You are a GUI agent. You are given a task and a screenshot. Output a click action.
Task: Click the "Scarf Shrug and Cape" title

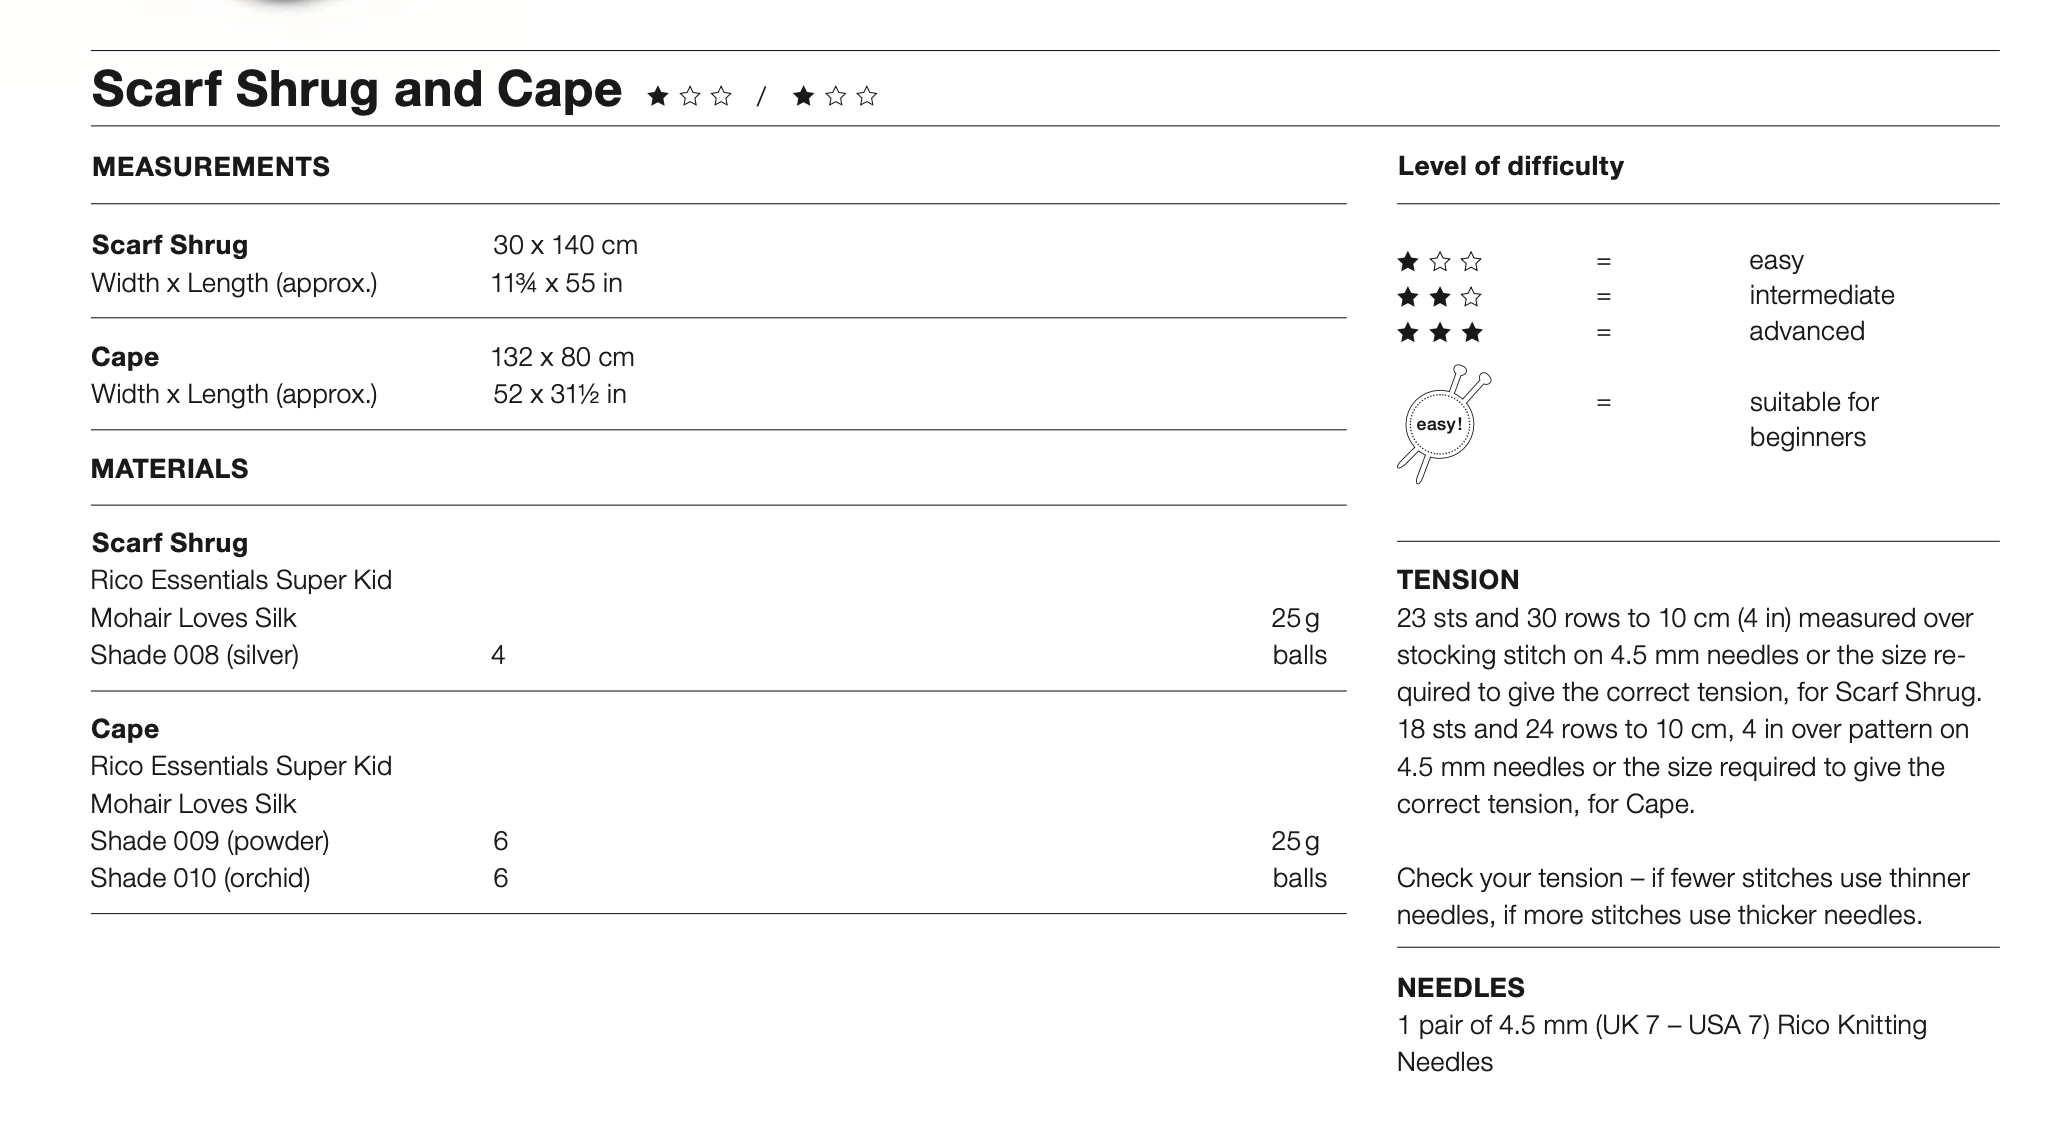tap(356, 89)
